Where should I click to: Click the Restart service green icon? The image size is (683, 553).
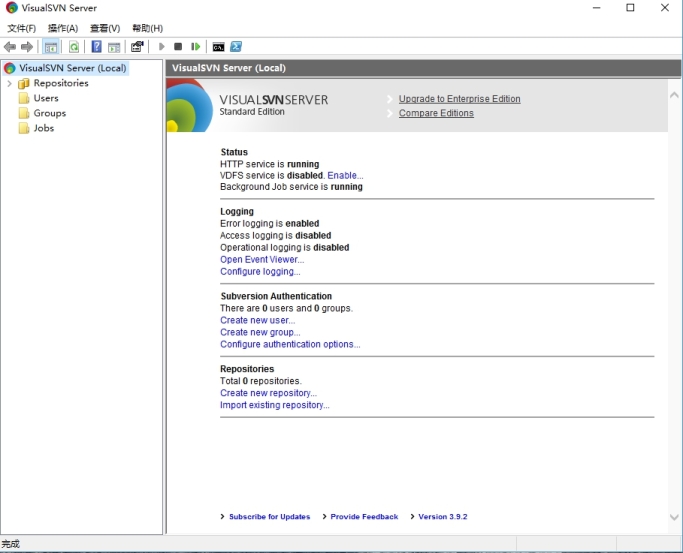(x=196, y=47)
